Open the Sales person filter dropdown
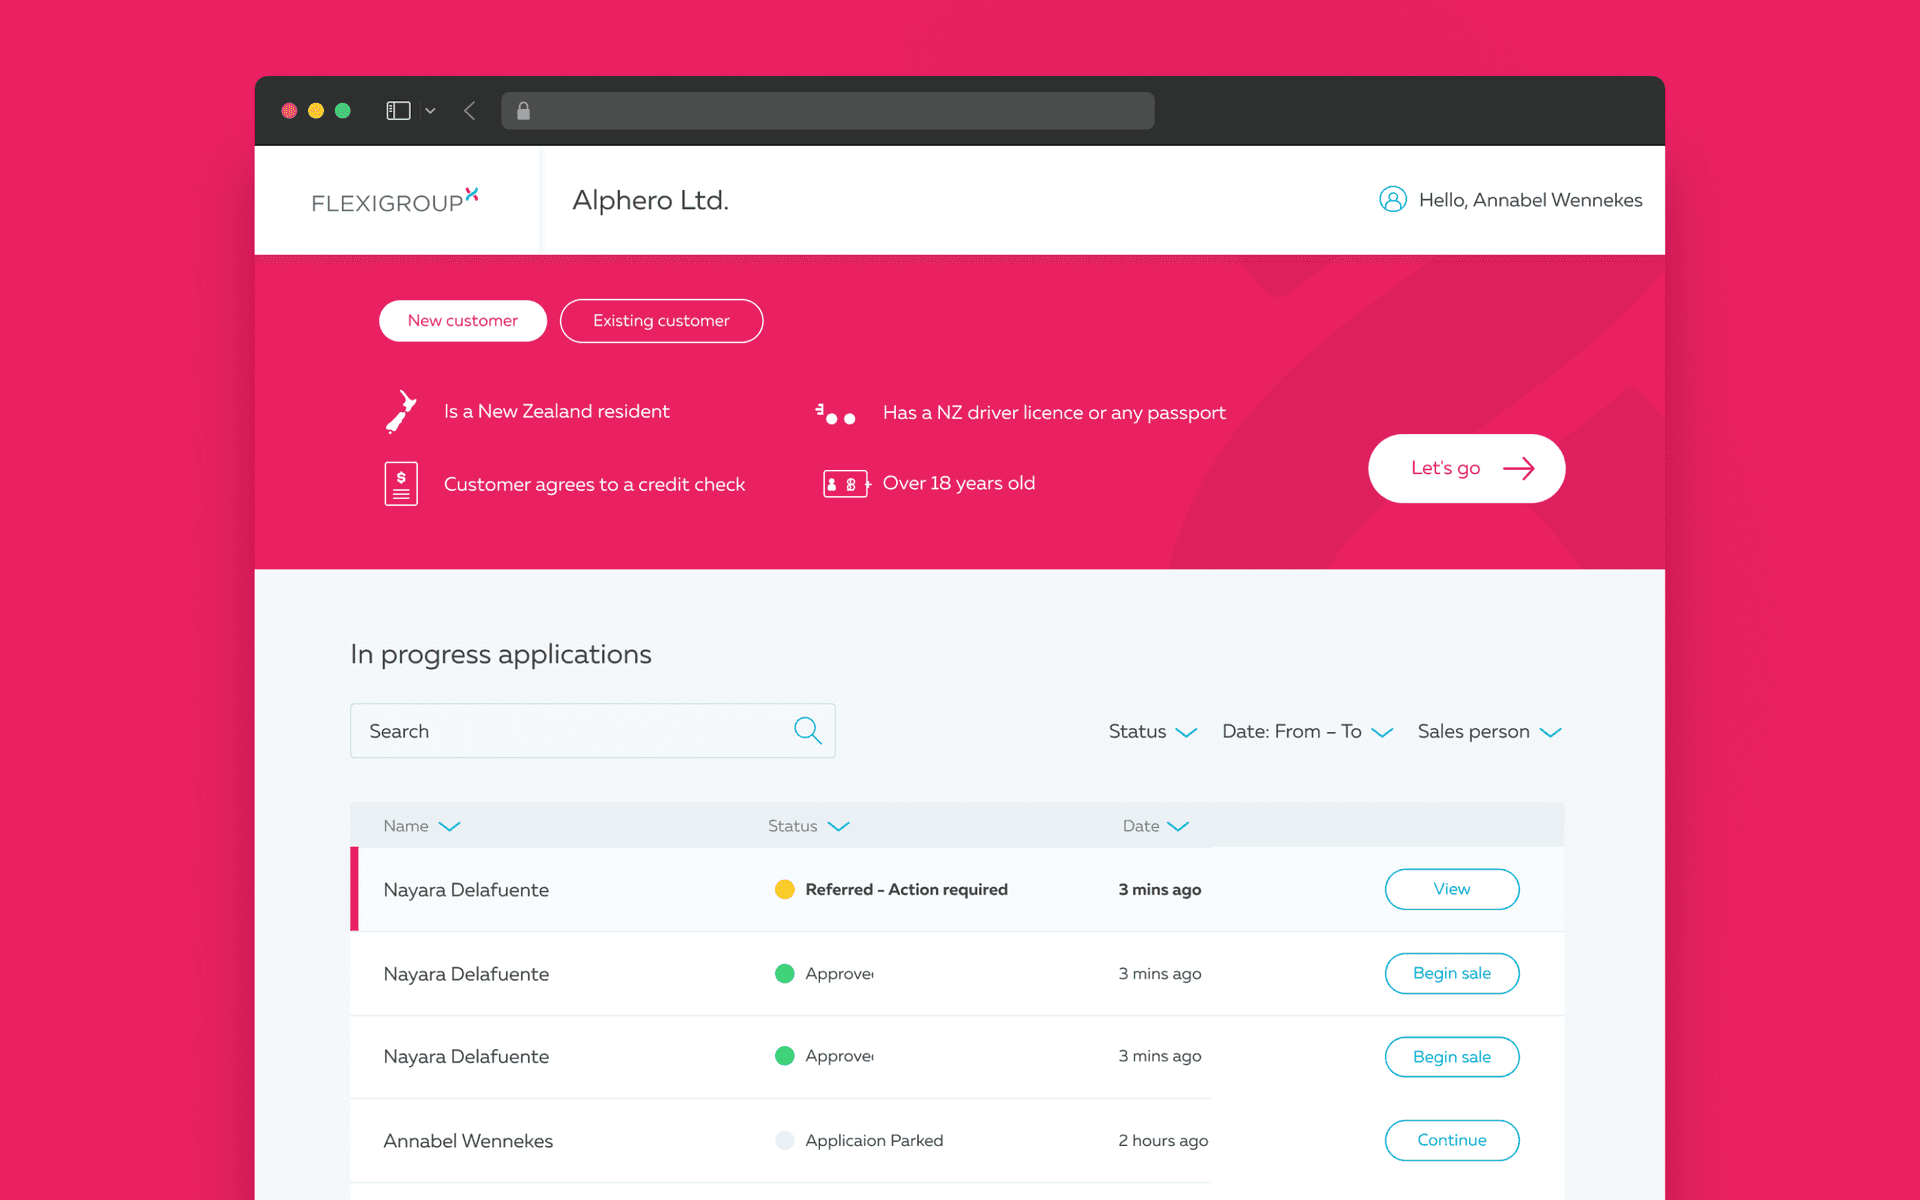 1489,732
